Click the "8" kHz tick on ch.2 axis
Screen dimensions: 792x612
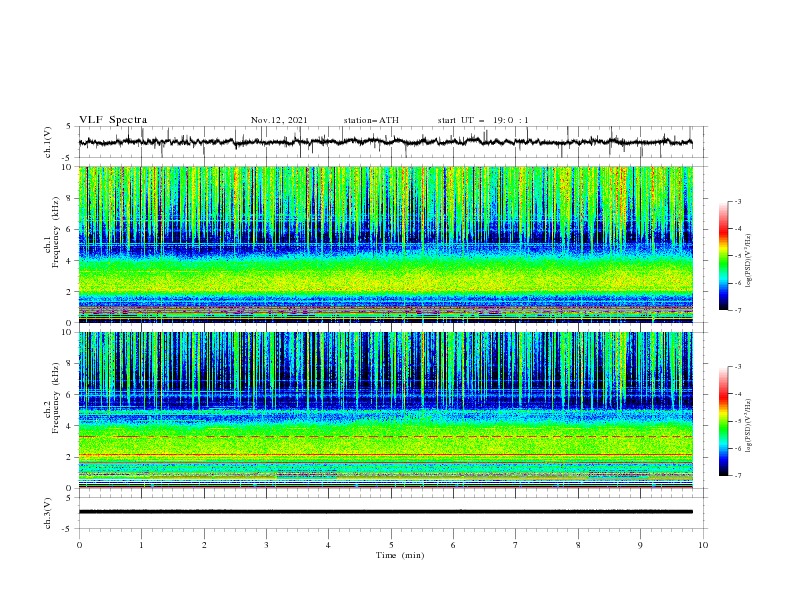click(69, 364)
